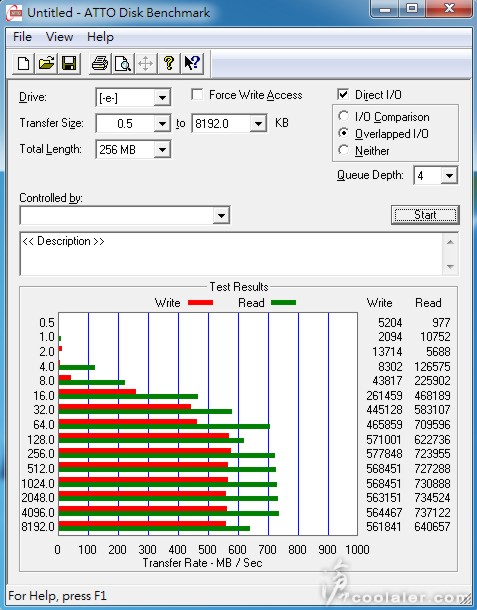Click the New document toolbar icon
This screenshot has width=477, height=610.
(x=23, y=63)
